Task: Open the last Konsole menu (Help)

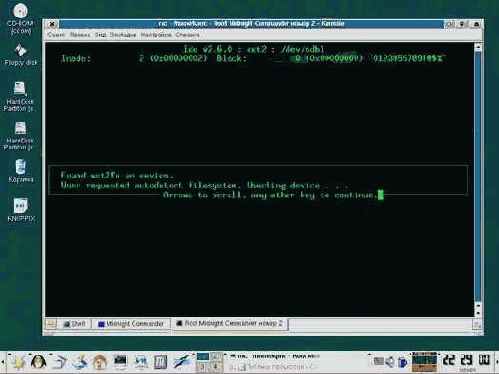Action: (x=187, y=35)
